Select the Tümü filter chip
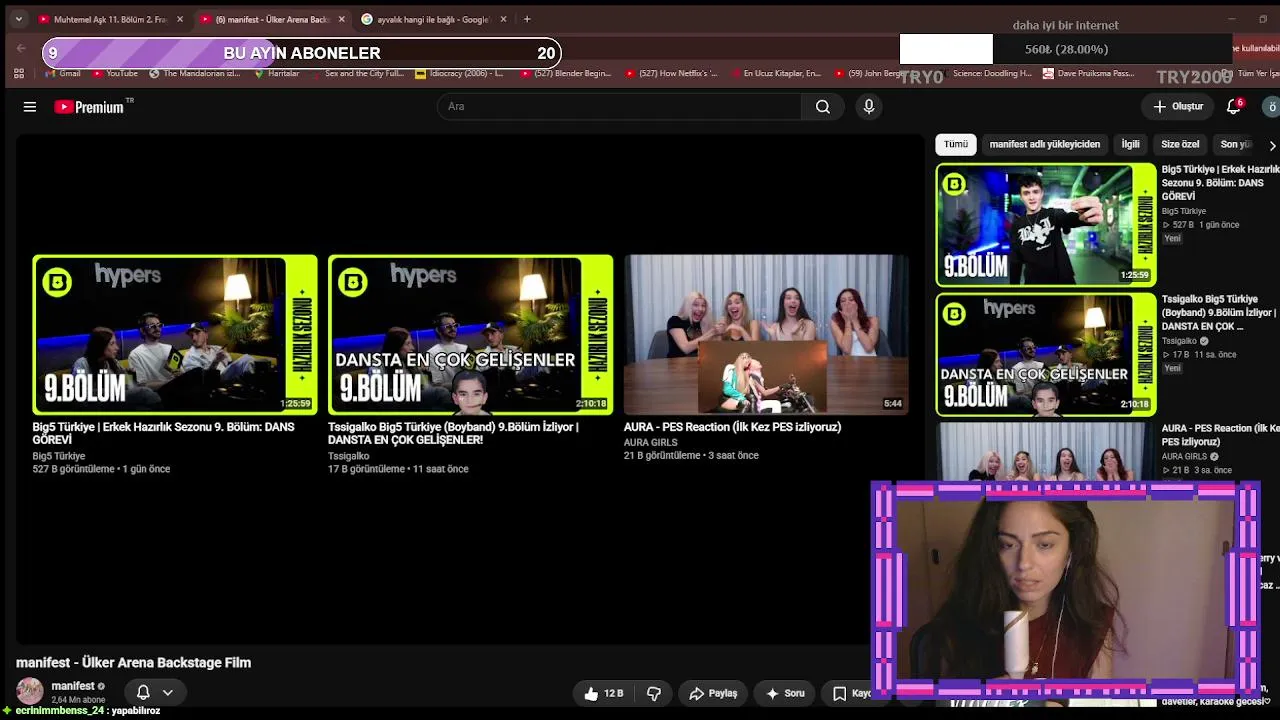 956,144
